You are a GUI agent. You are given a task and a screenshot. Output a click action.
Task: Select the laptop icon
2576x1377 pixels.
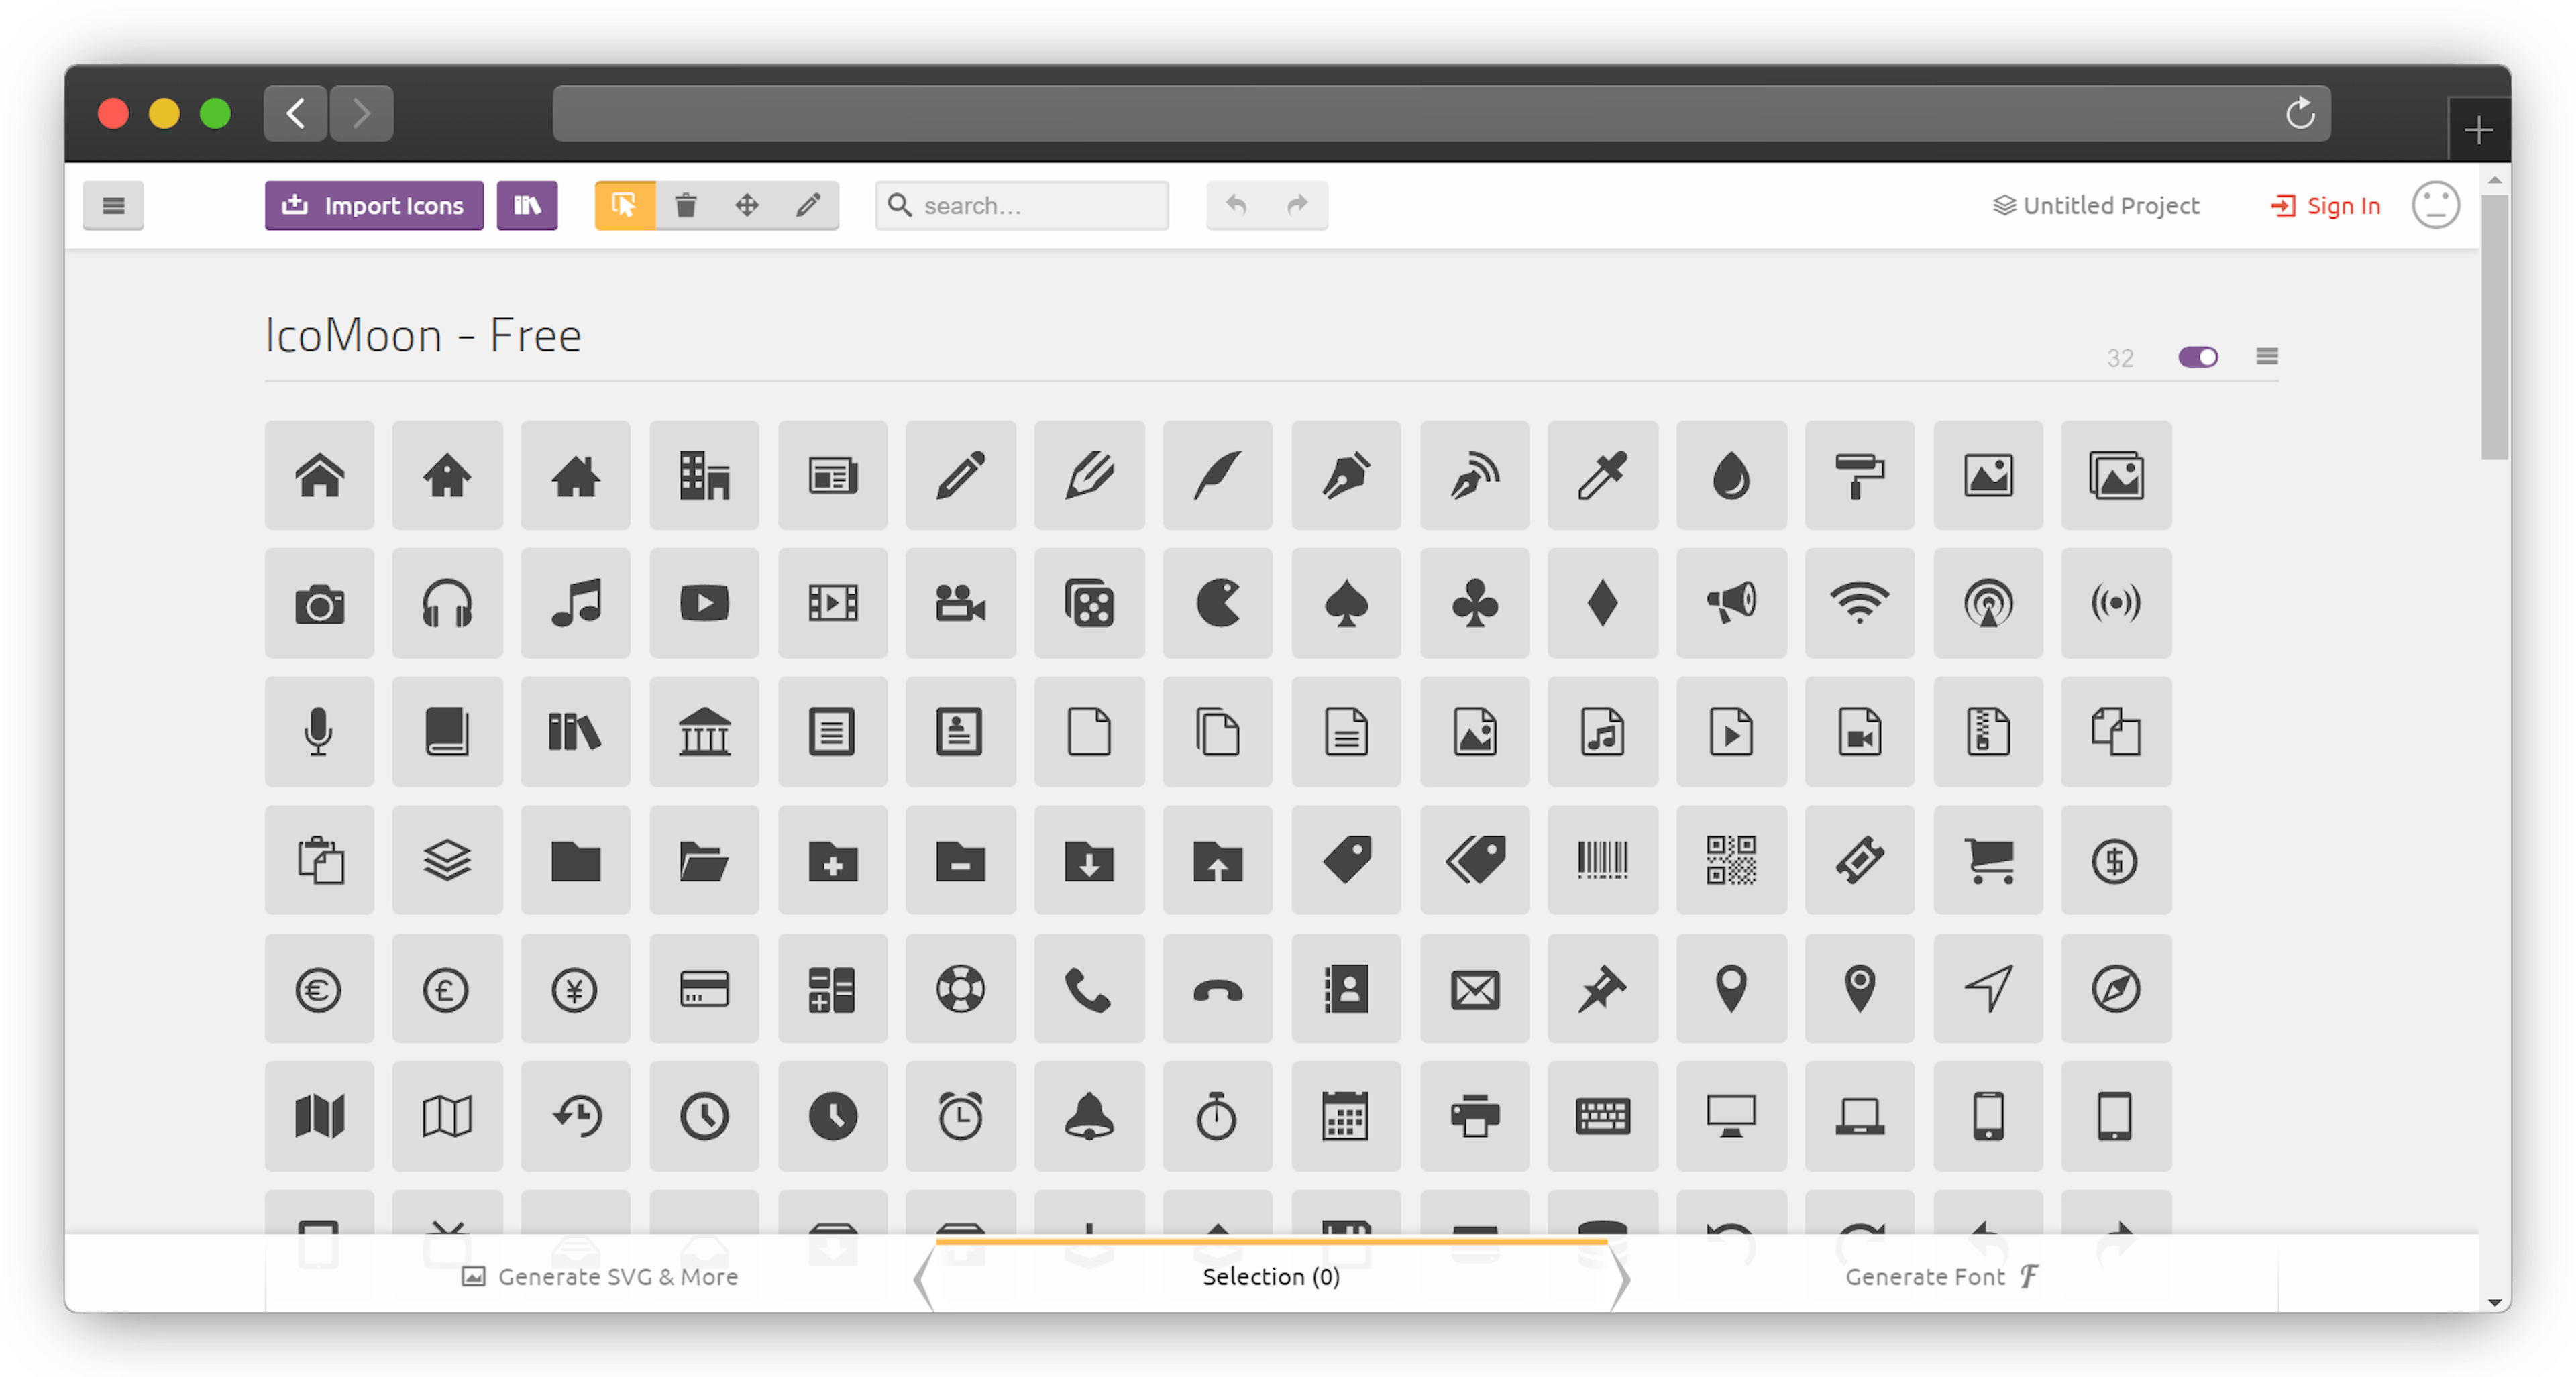(1859, 1116)
